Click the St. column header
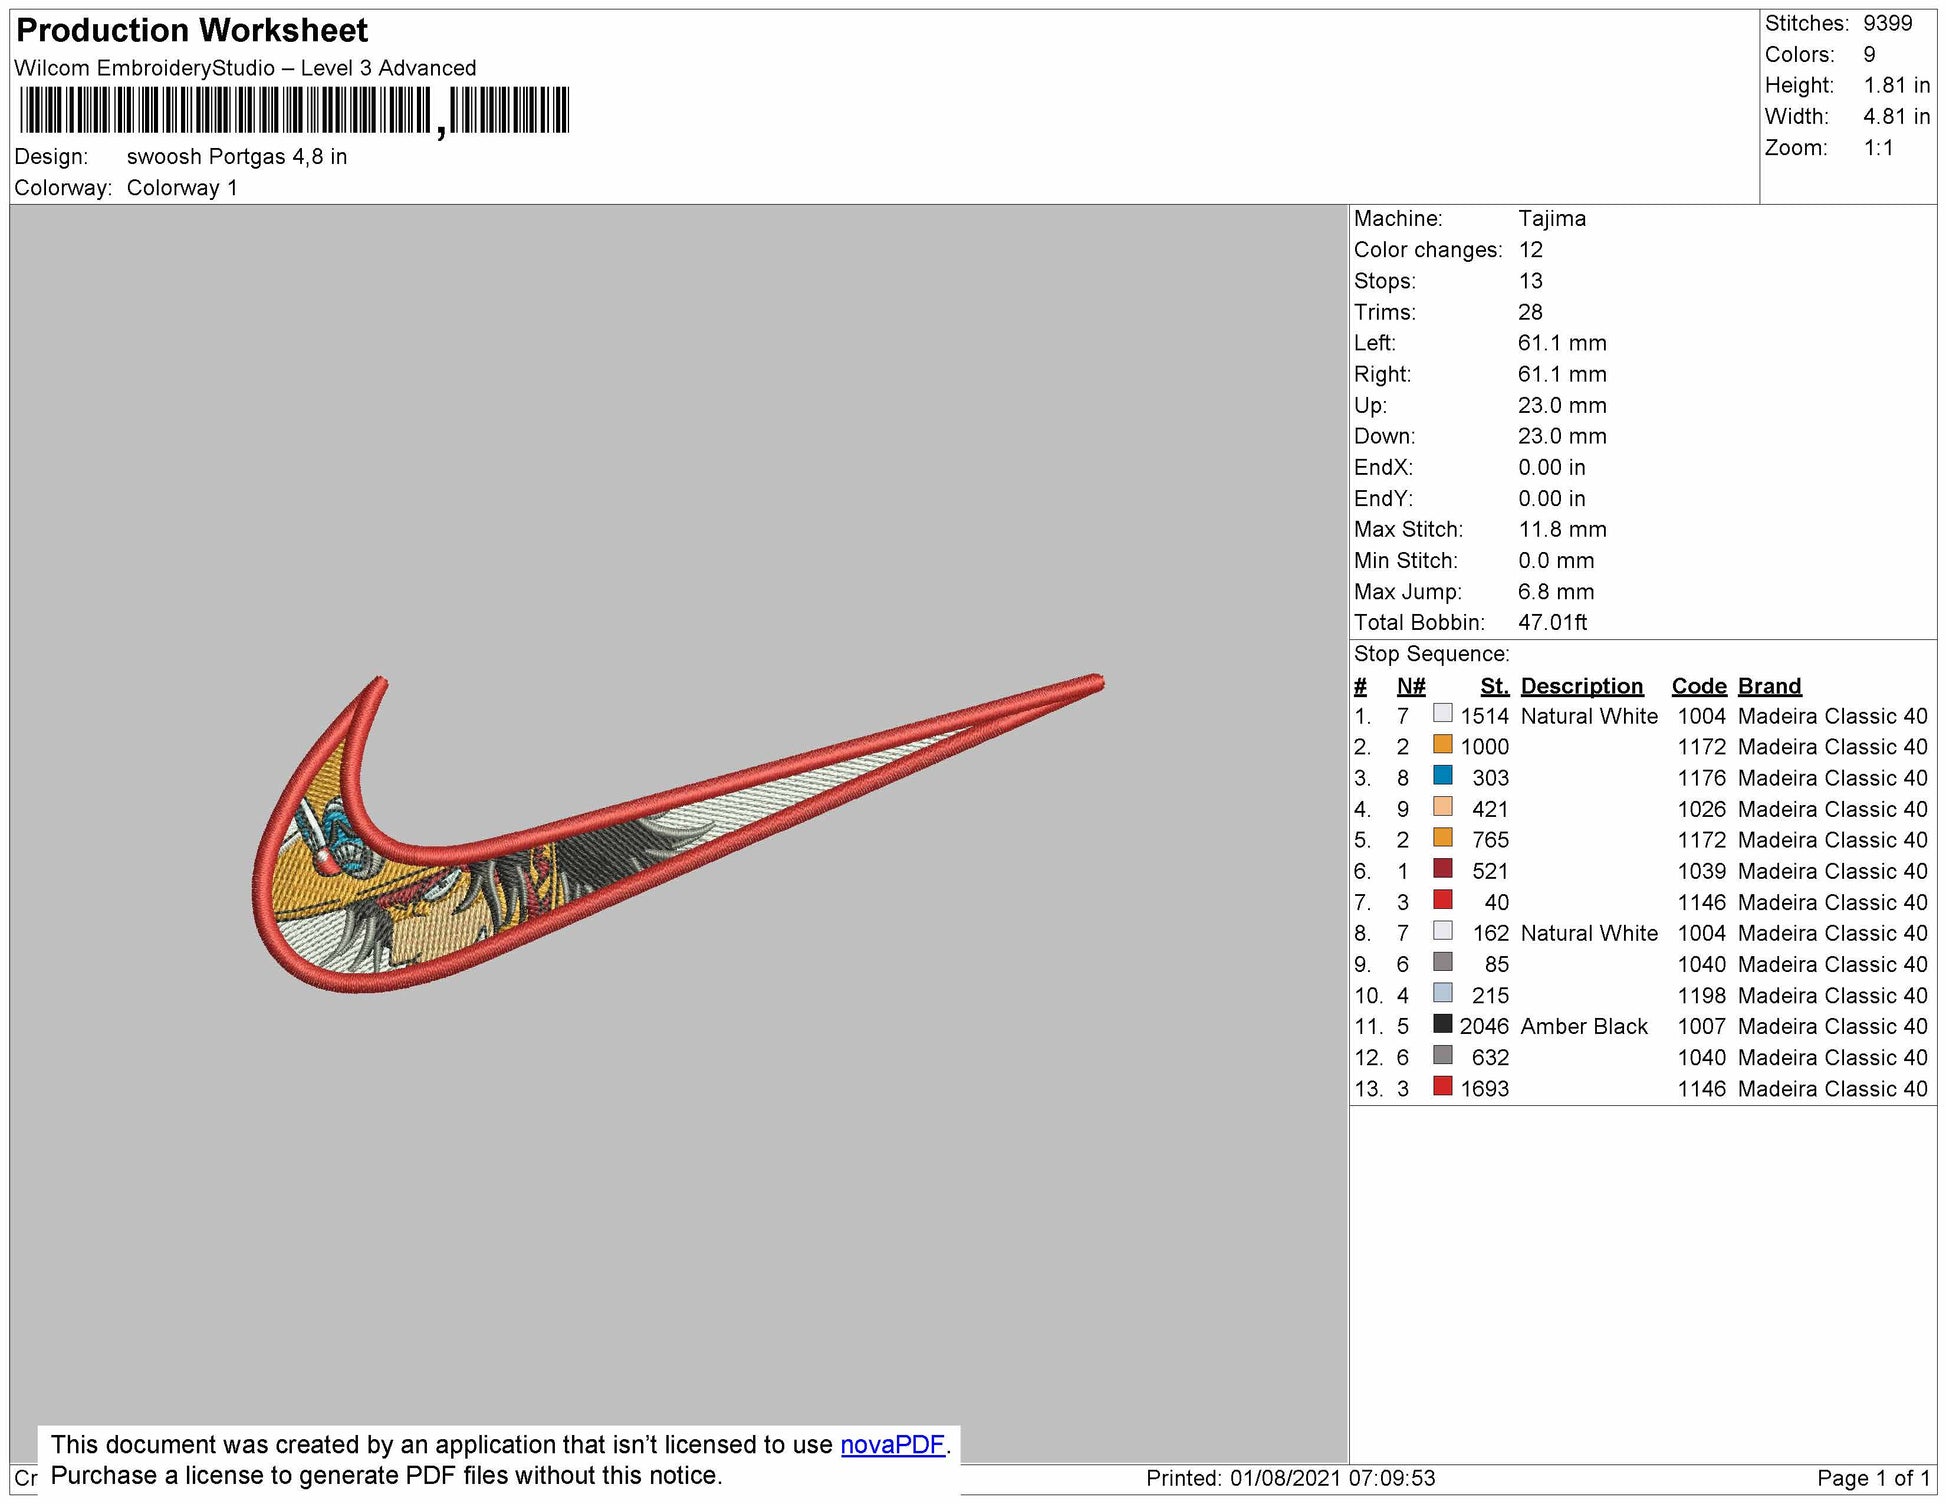This screenshot has height=1504, width=1946. click(1494, 686)
